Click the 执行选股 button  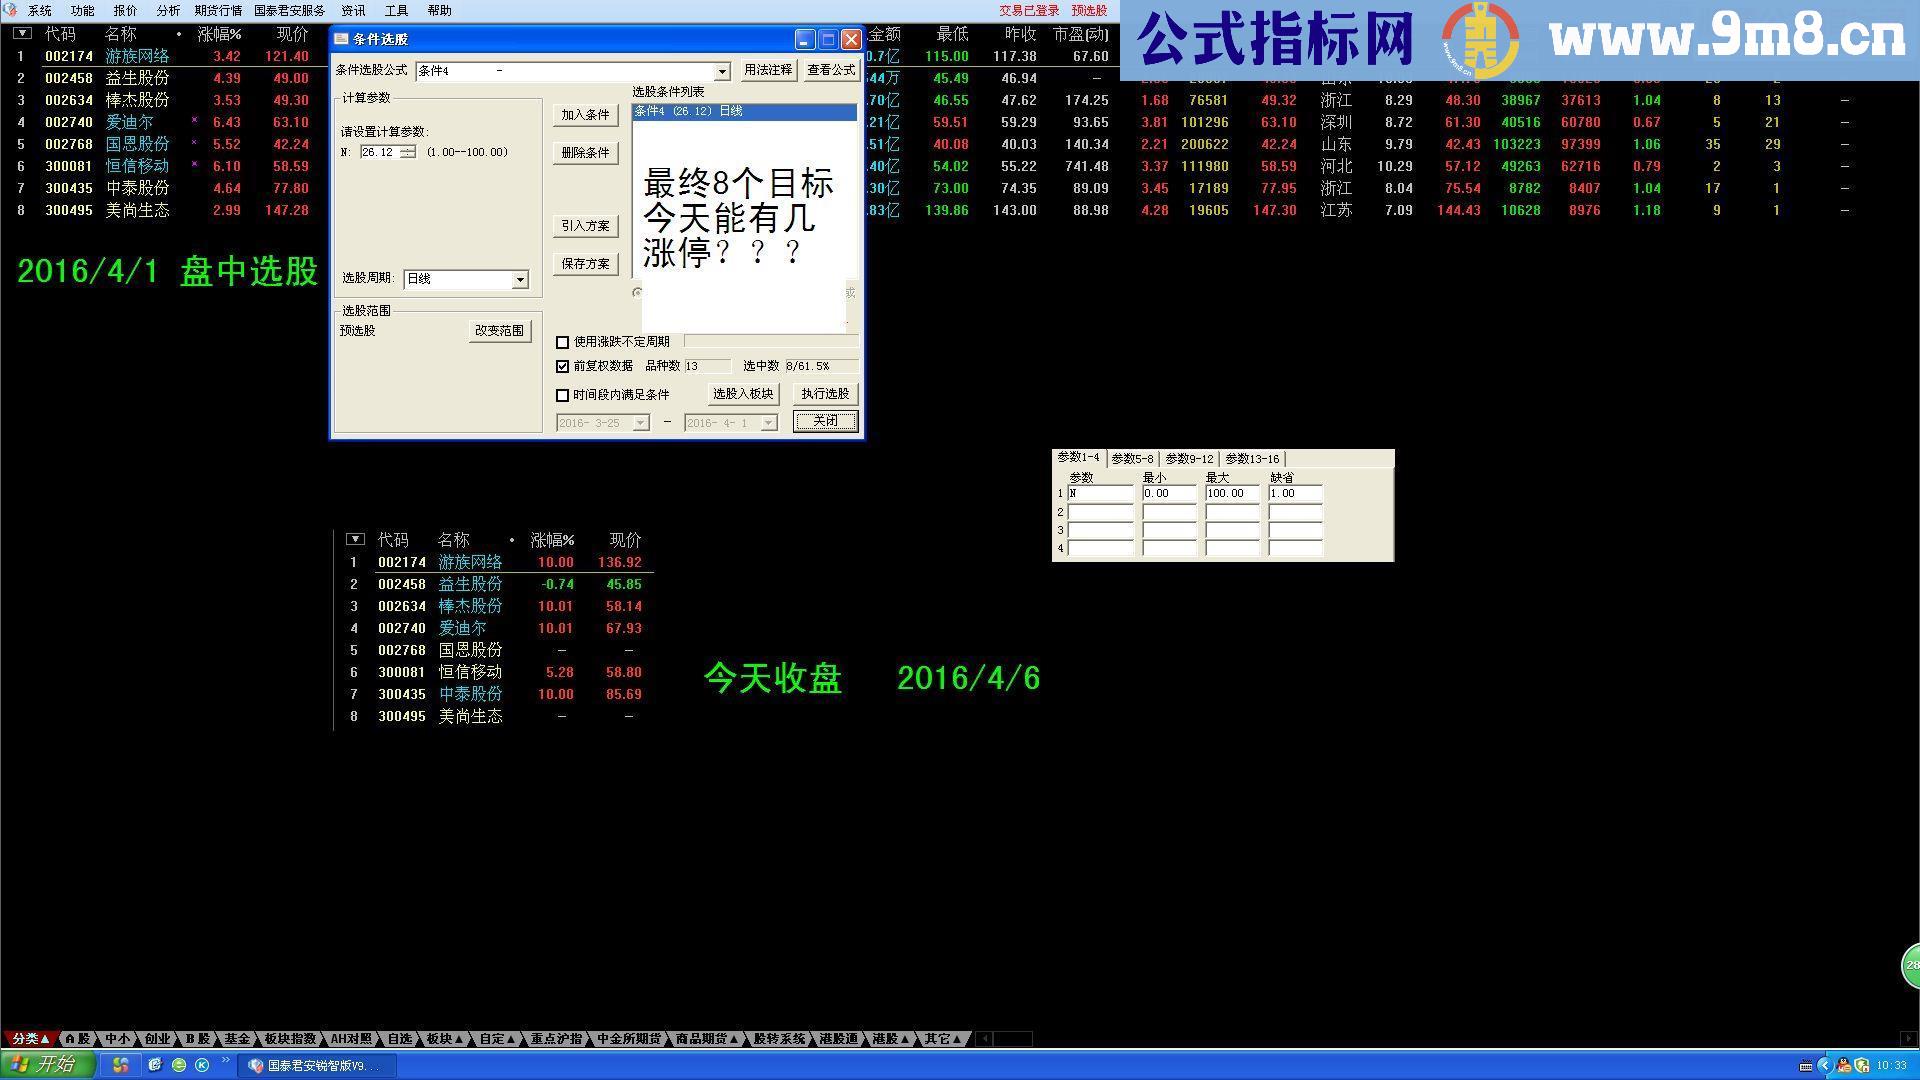pyautogui.click(x=824, y=394)
